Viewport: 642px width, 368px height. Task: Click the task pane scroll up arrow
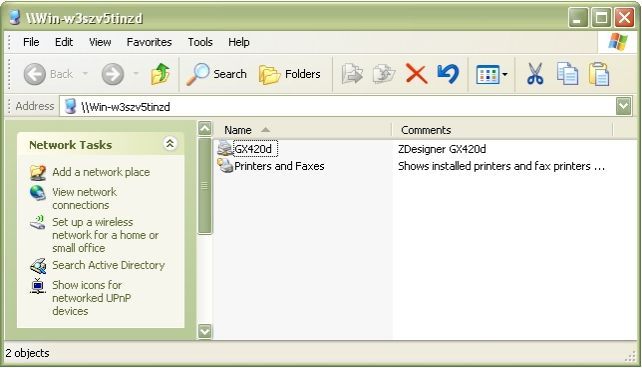(x=205, y=129)
